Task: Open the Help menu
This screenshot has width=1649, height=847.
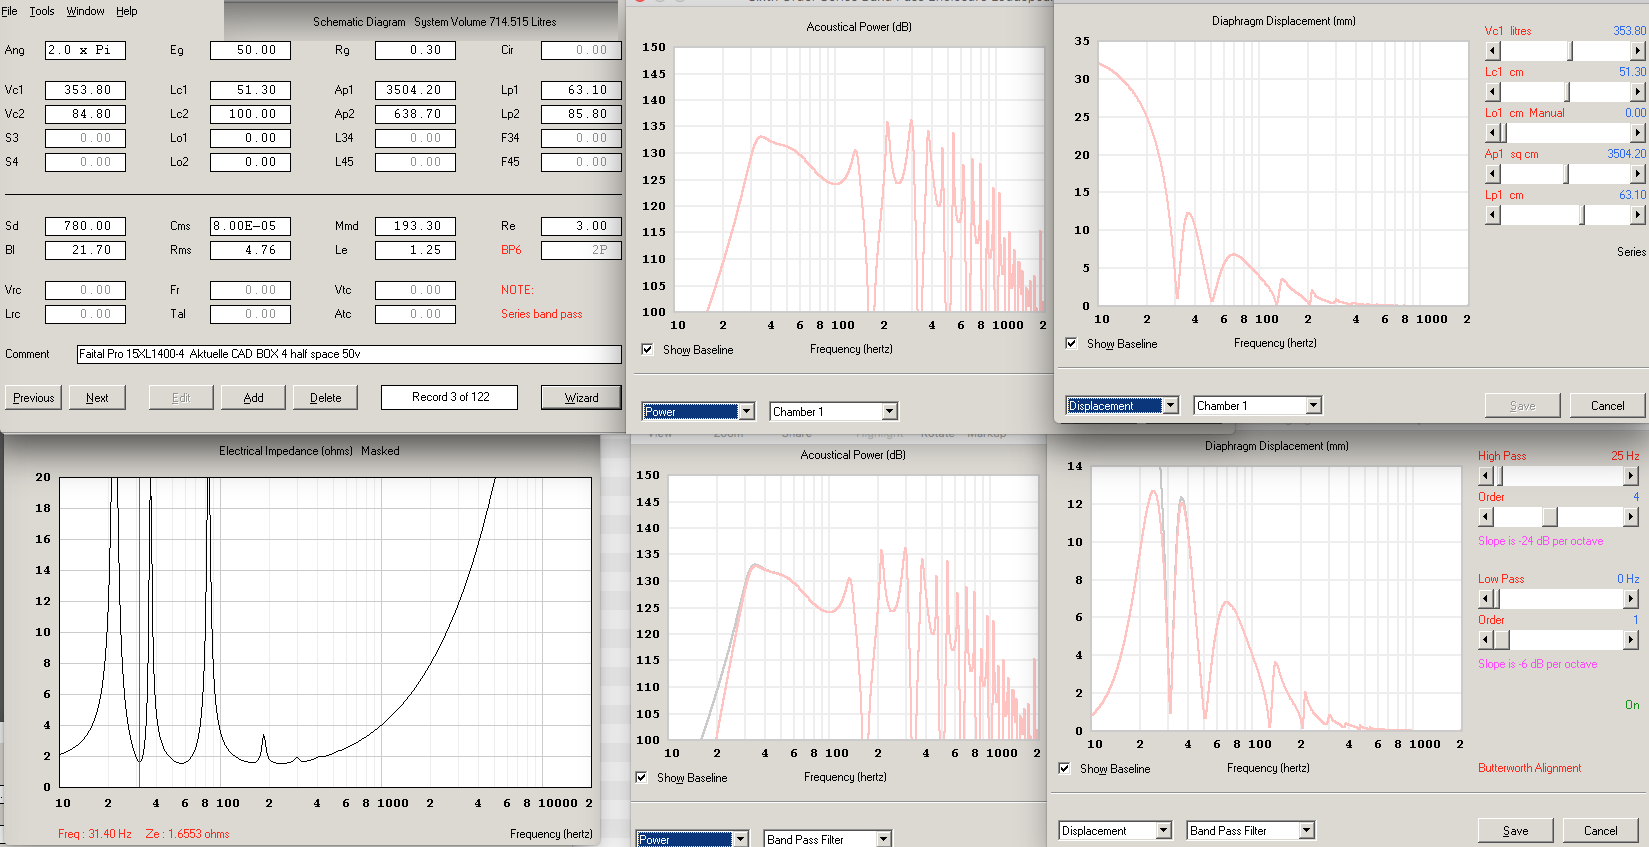Action: [x=127, y=11]
